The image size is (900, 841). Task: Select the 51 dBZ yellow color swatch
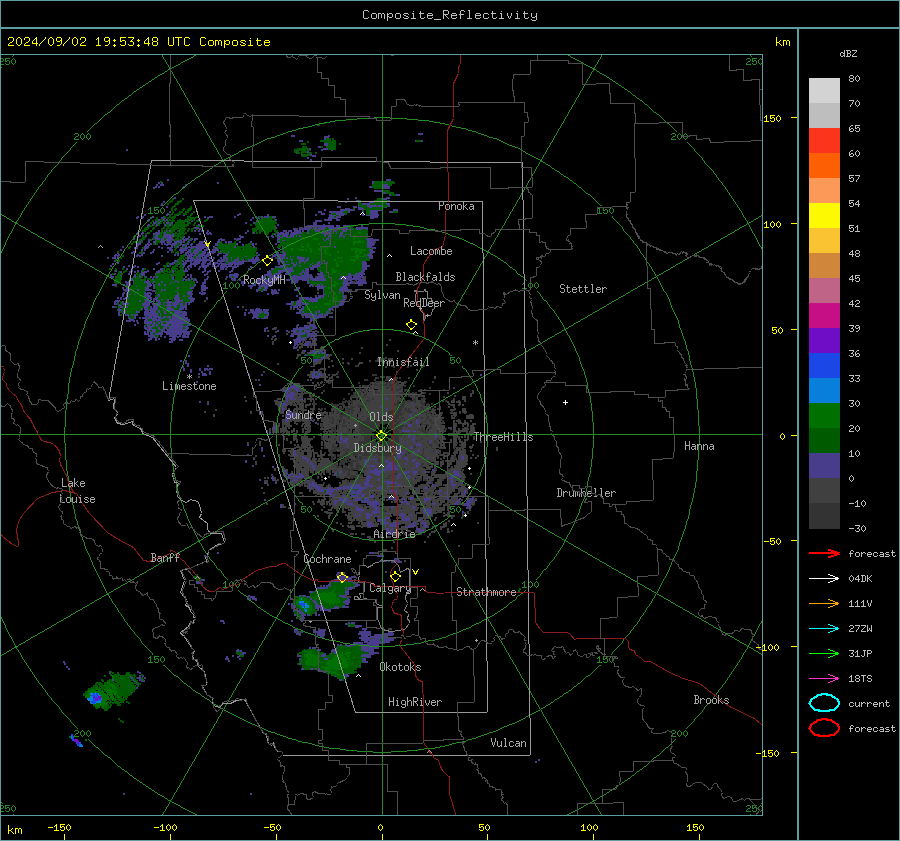824,215
